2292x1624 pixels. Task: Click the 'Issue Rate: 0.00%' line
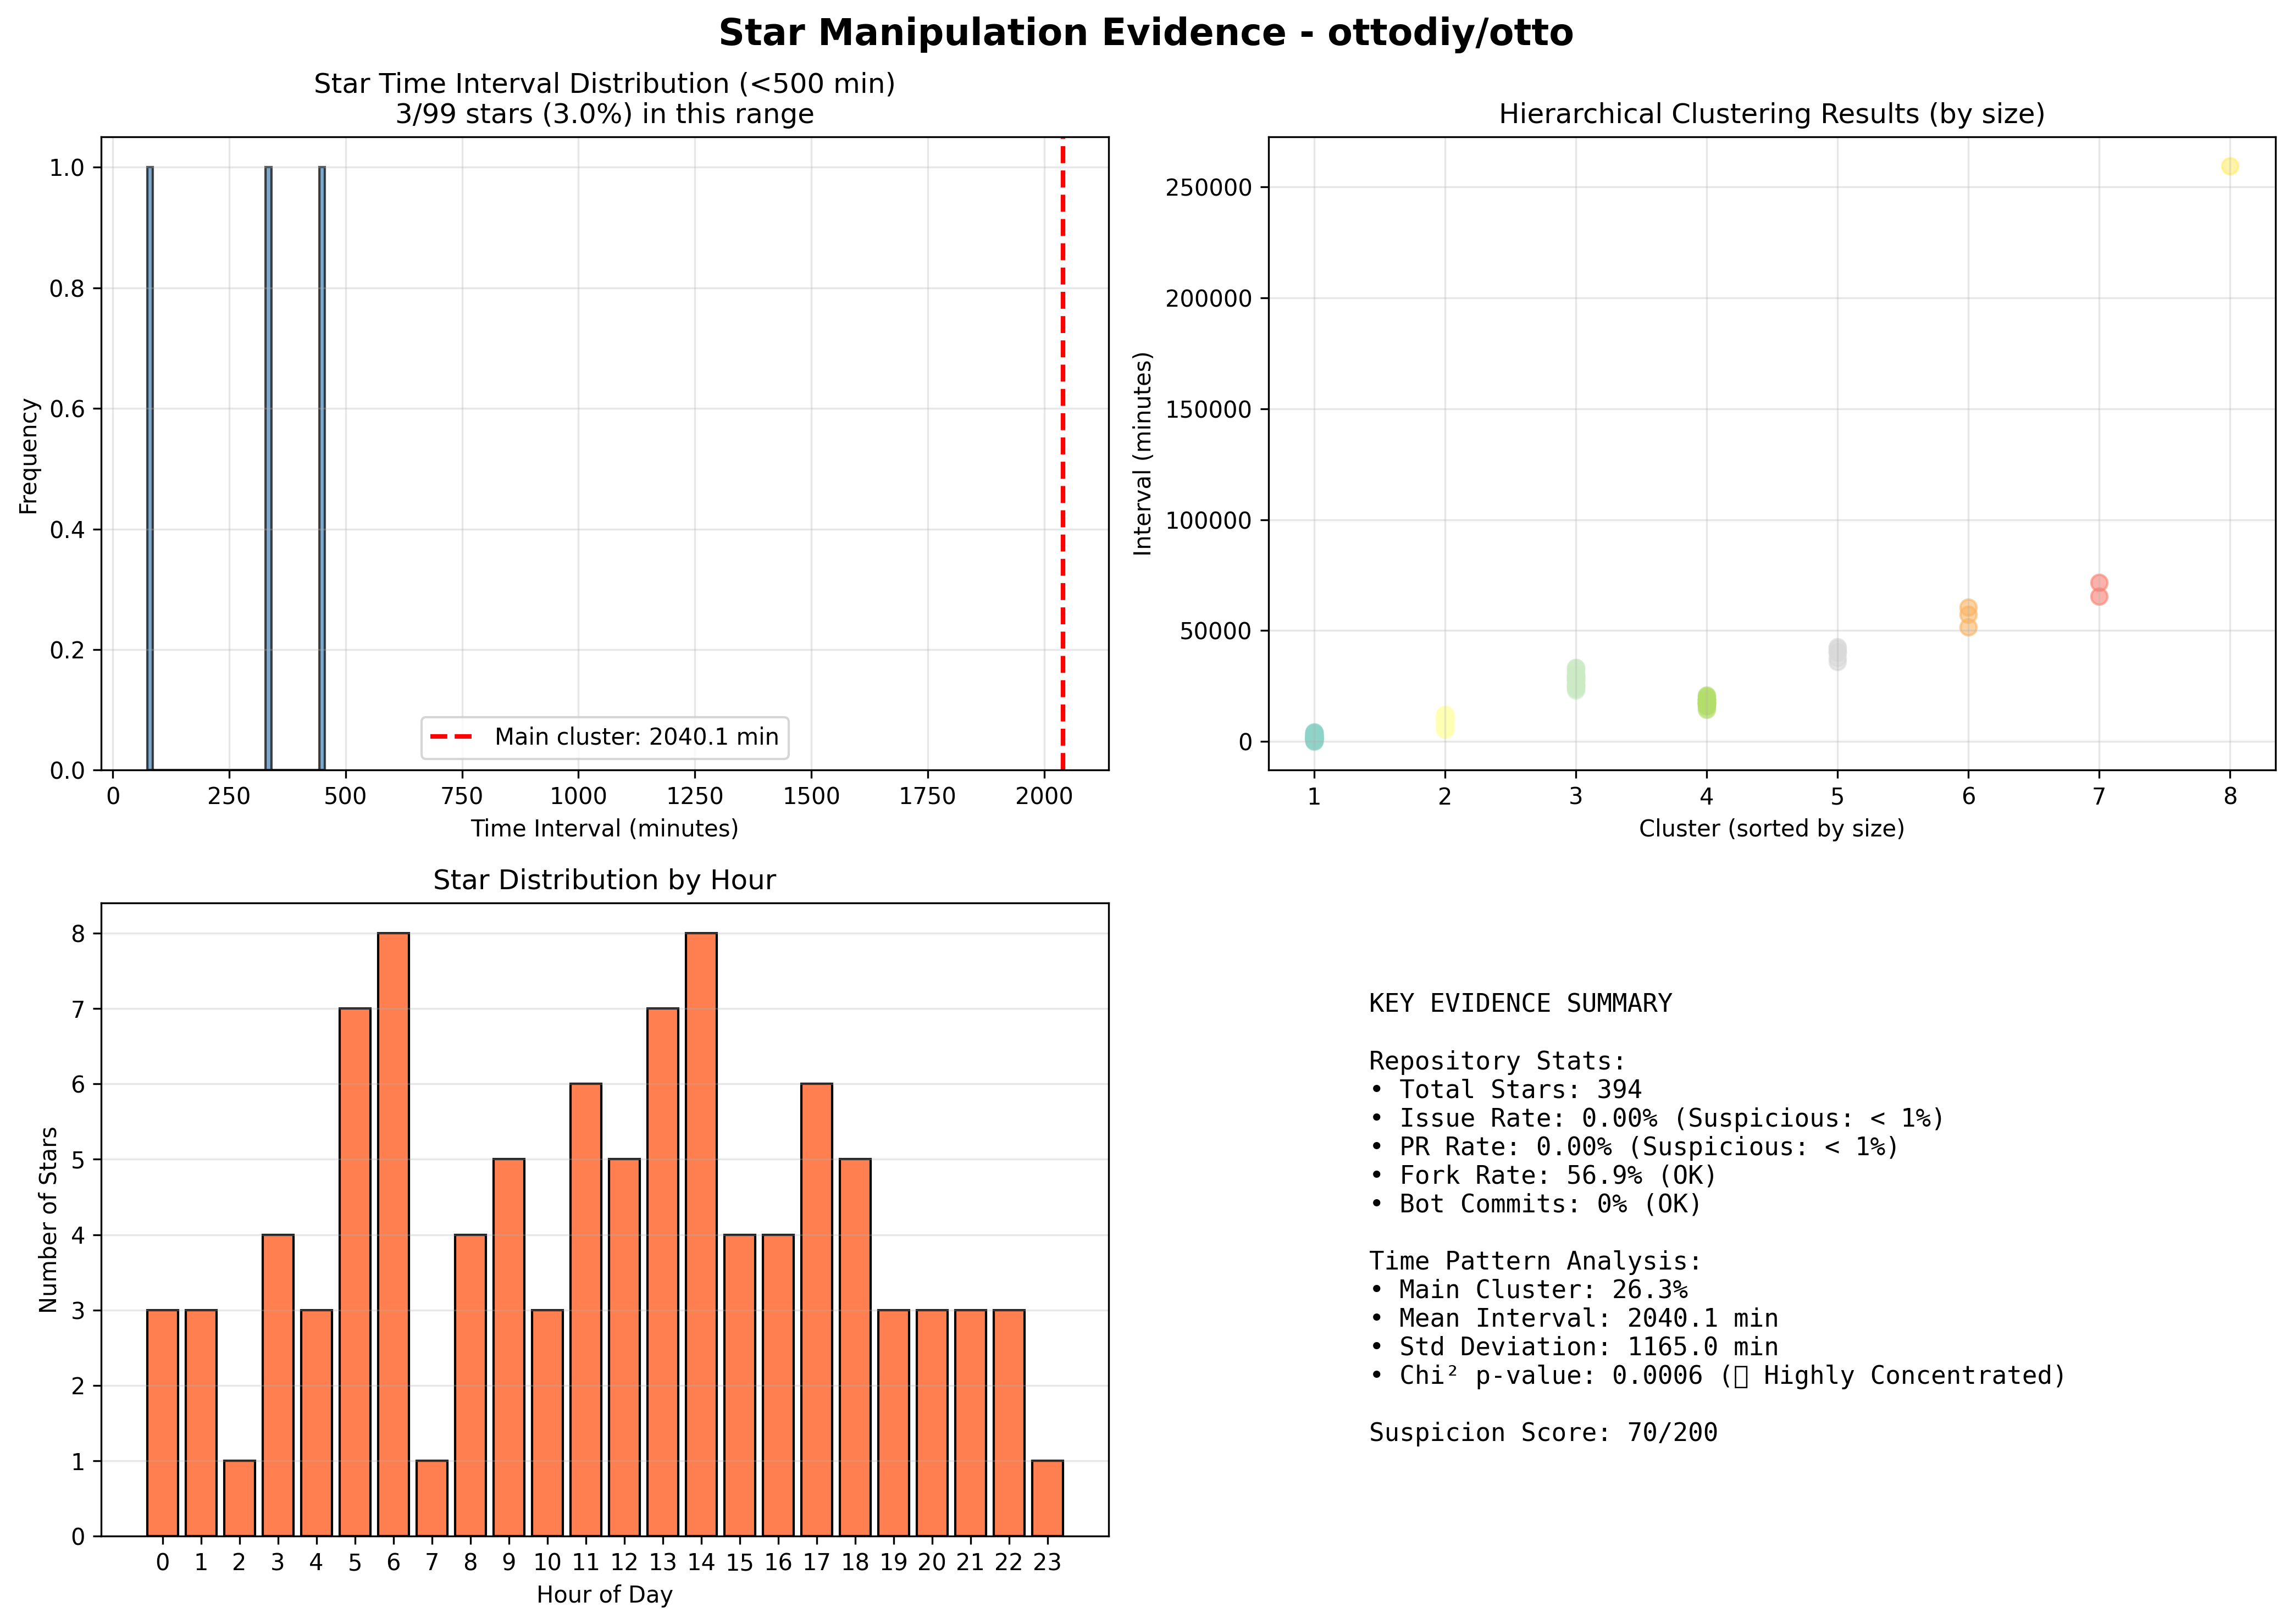click(1657, 1118)
